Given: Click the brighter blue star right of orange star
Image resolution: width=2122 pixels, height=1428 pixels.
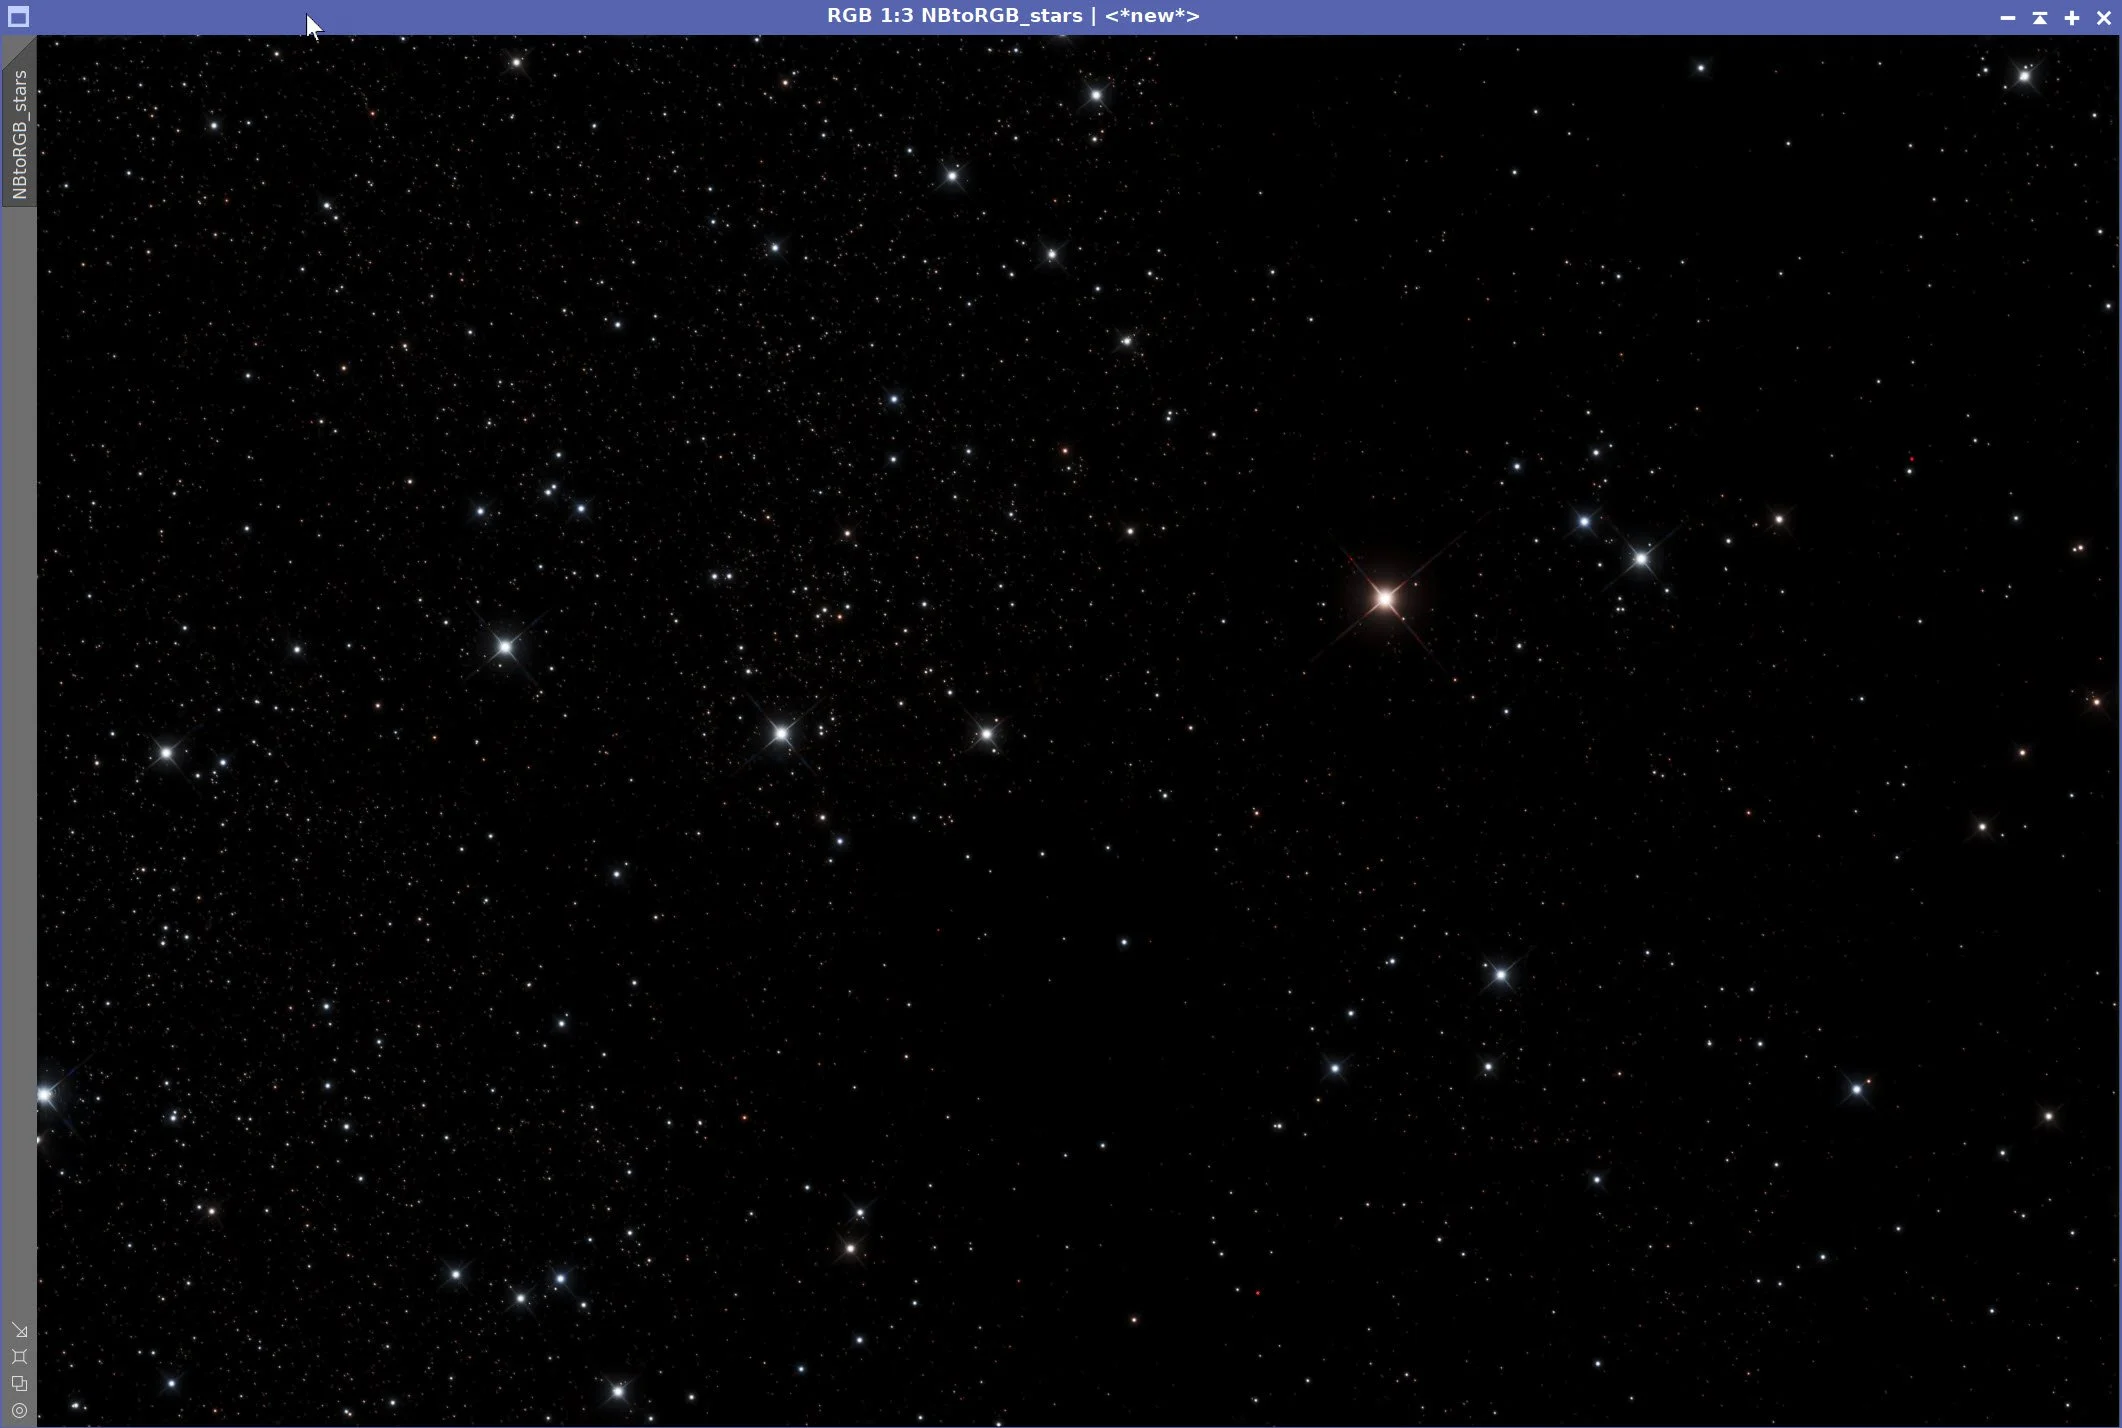Looking at the screenshot, I should coord(1641,559).
